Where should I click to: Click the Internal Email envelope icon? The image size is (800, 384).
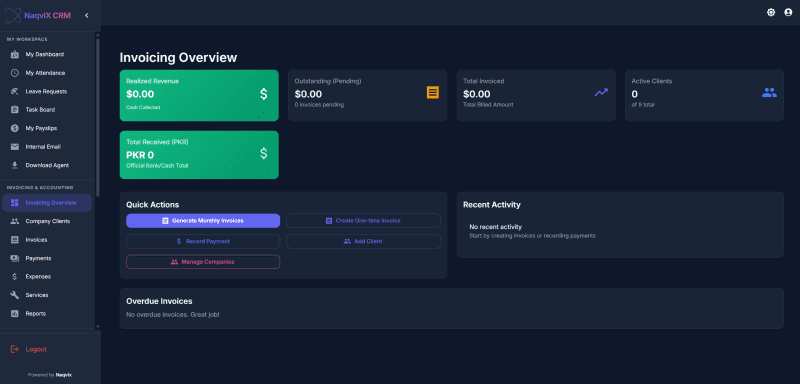point(15,147)
